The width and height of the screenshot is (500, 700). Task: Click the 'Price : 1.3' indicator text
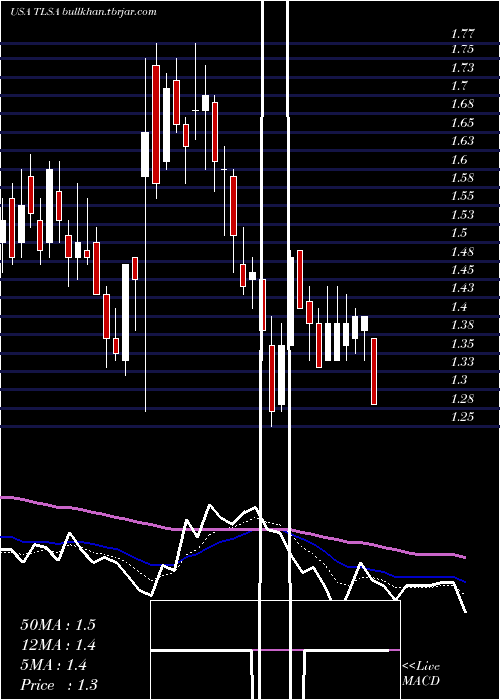point(59,685)
